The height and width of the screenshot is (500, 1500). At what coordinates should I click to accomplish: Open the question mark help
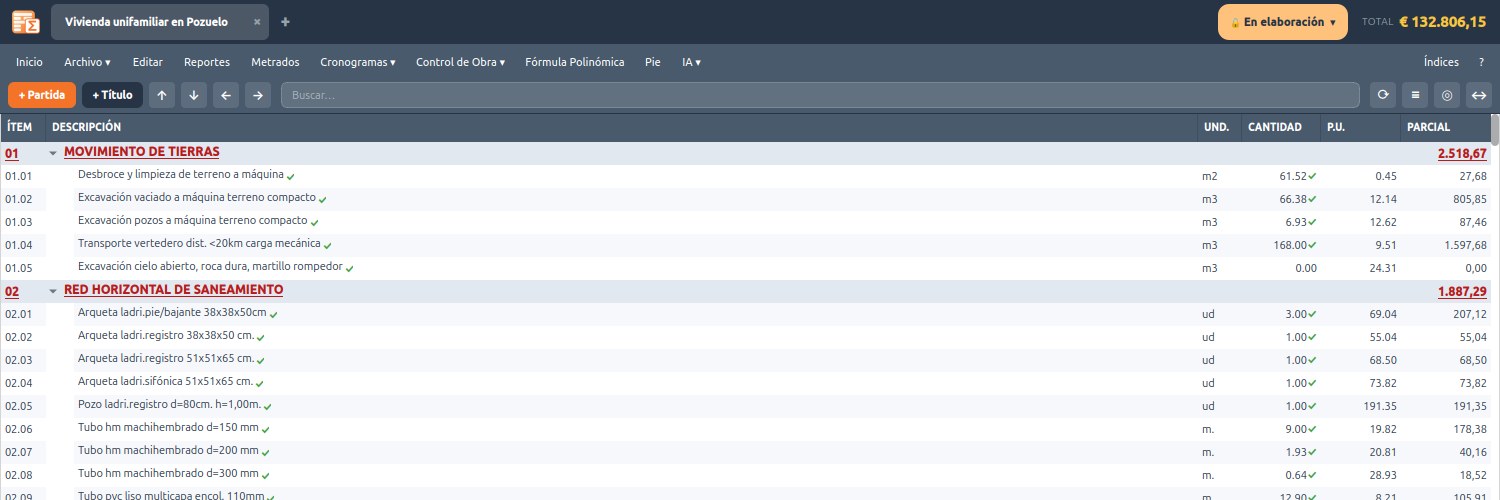[x=1481, y=62]
